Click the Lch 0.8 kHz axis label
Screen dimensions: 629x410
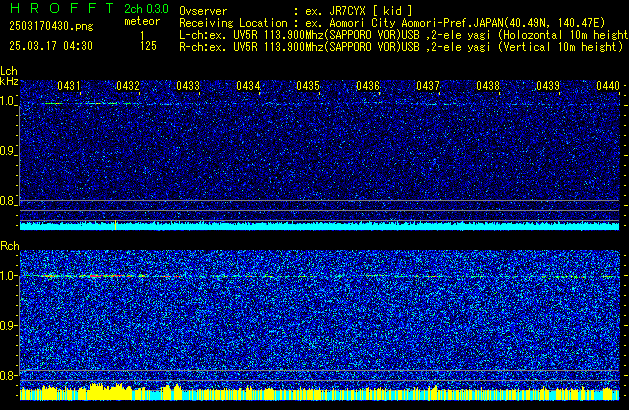[8, 201]
